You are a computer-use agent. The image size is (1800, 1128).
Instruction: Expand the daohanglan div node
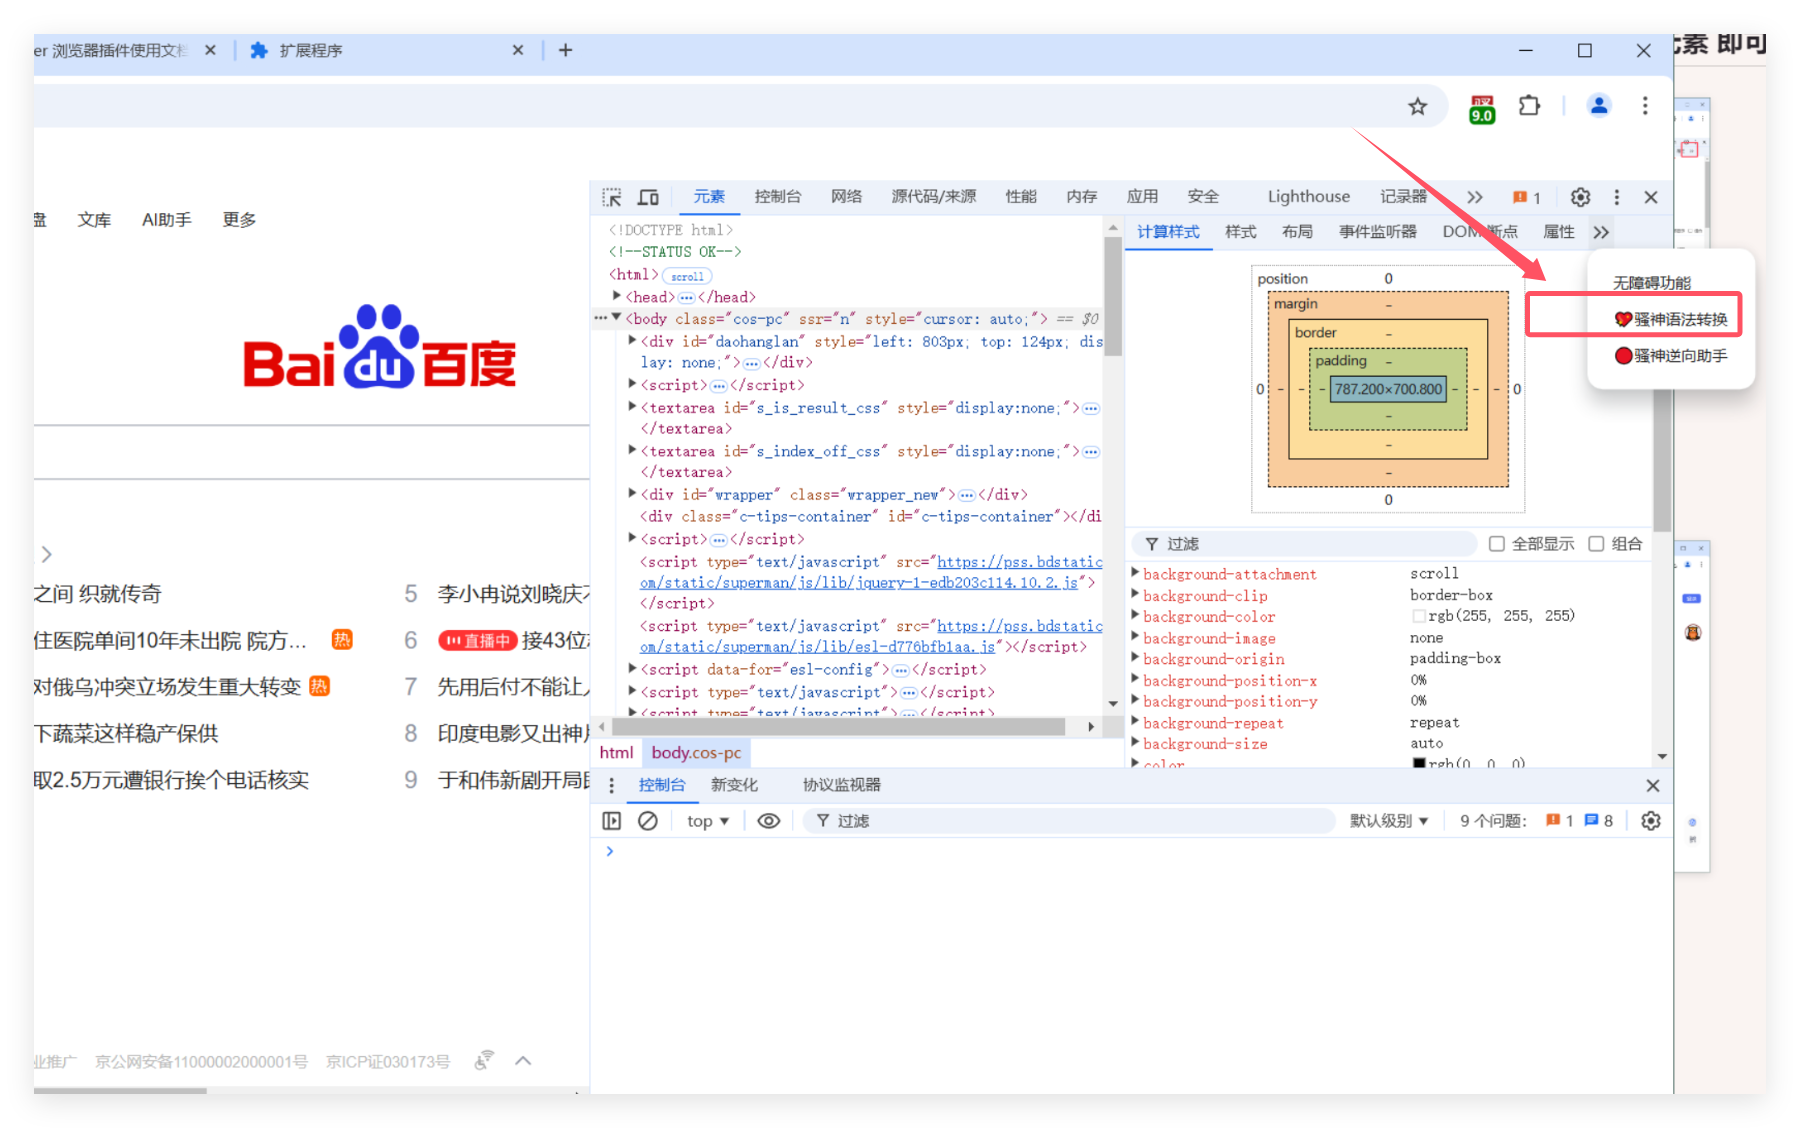(x=632, y=340)
